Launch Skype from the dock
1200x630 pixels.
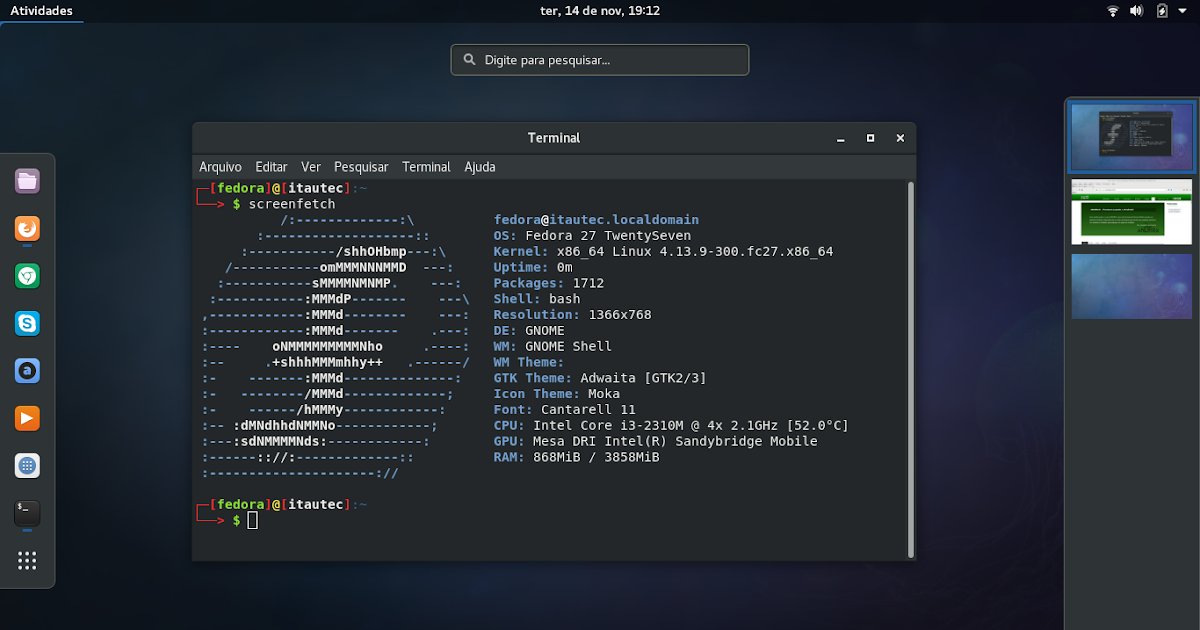(x=27, y=323)
